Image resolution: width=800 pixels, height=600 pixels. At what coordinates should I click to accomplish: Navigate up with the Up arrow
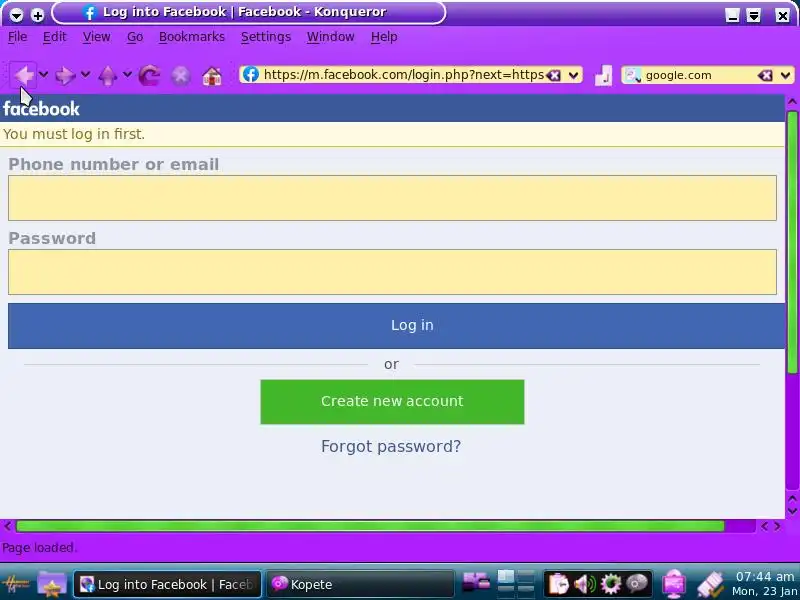(x=108, y=76)
